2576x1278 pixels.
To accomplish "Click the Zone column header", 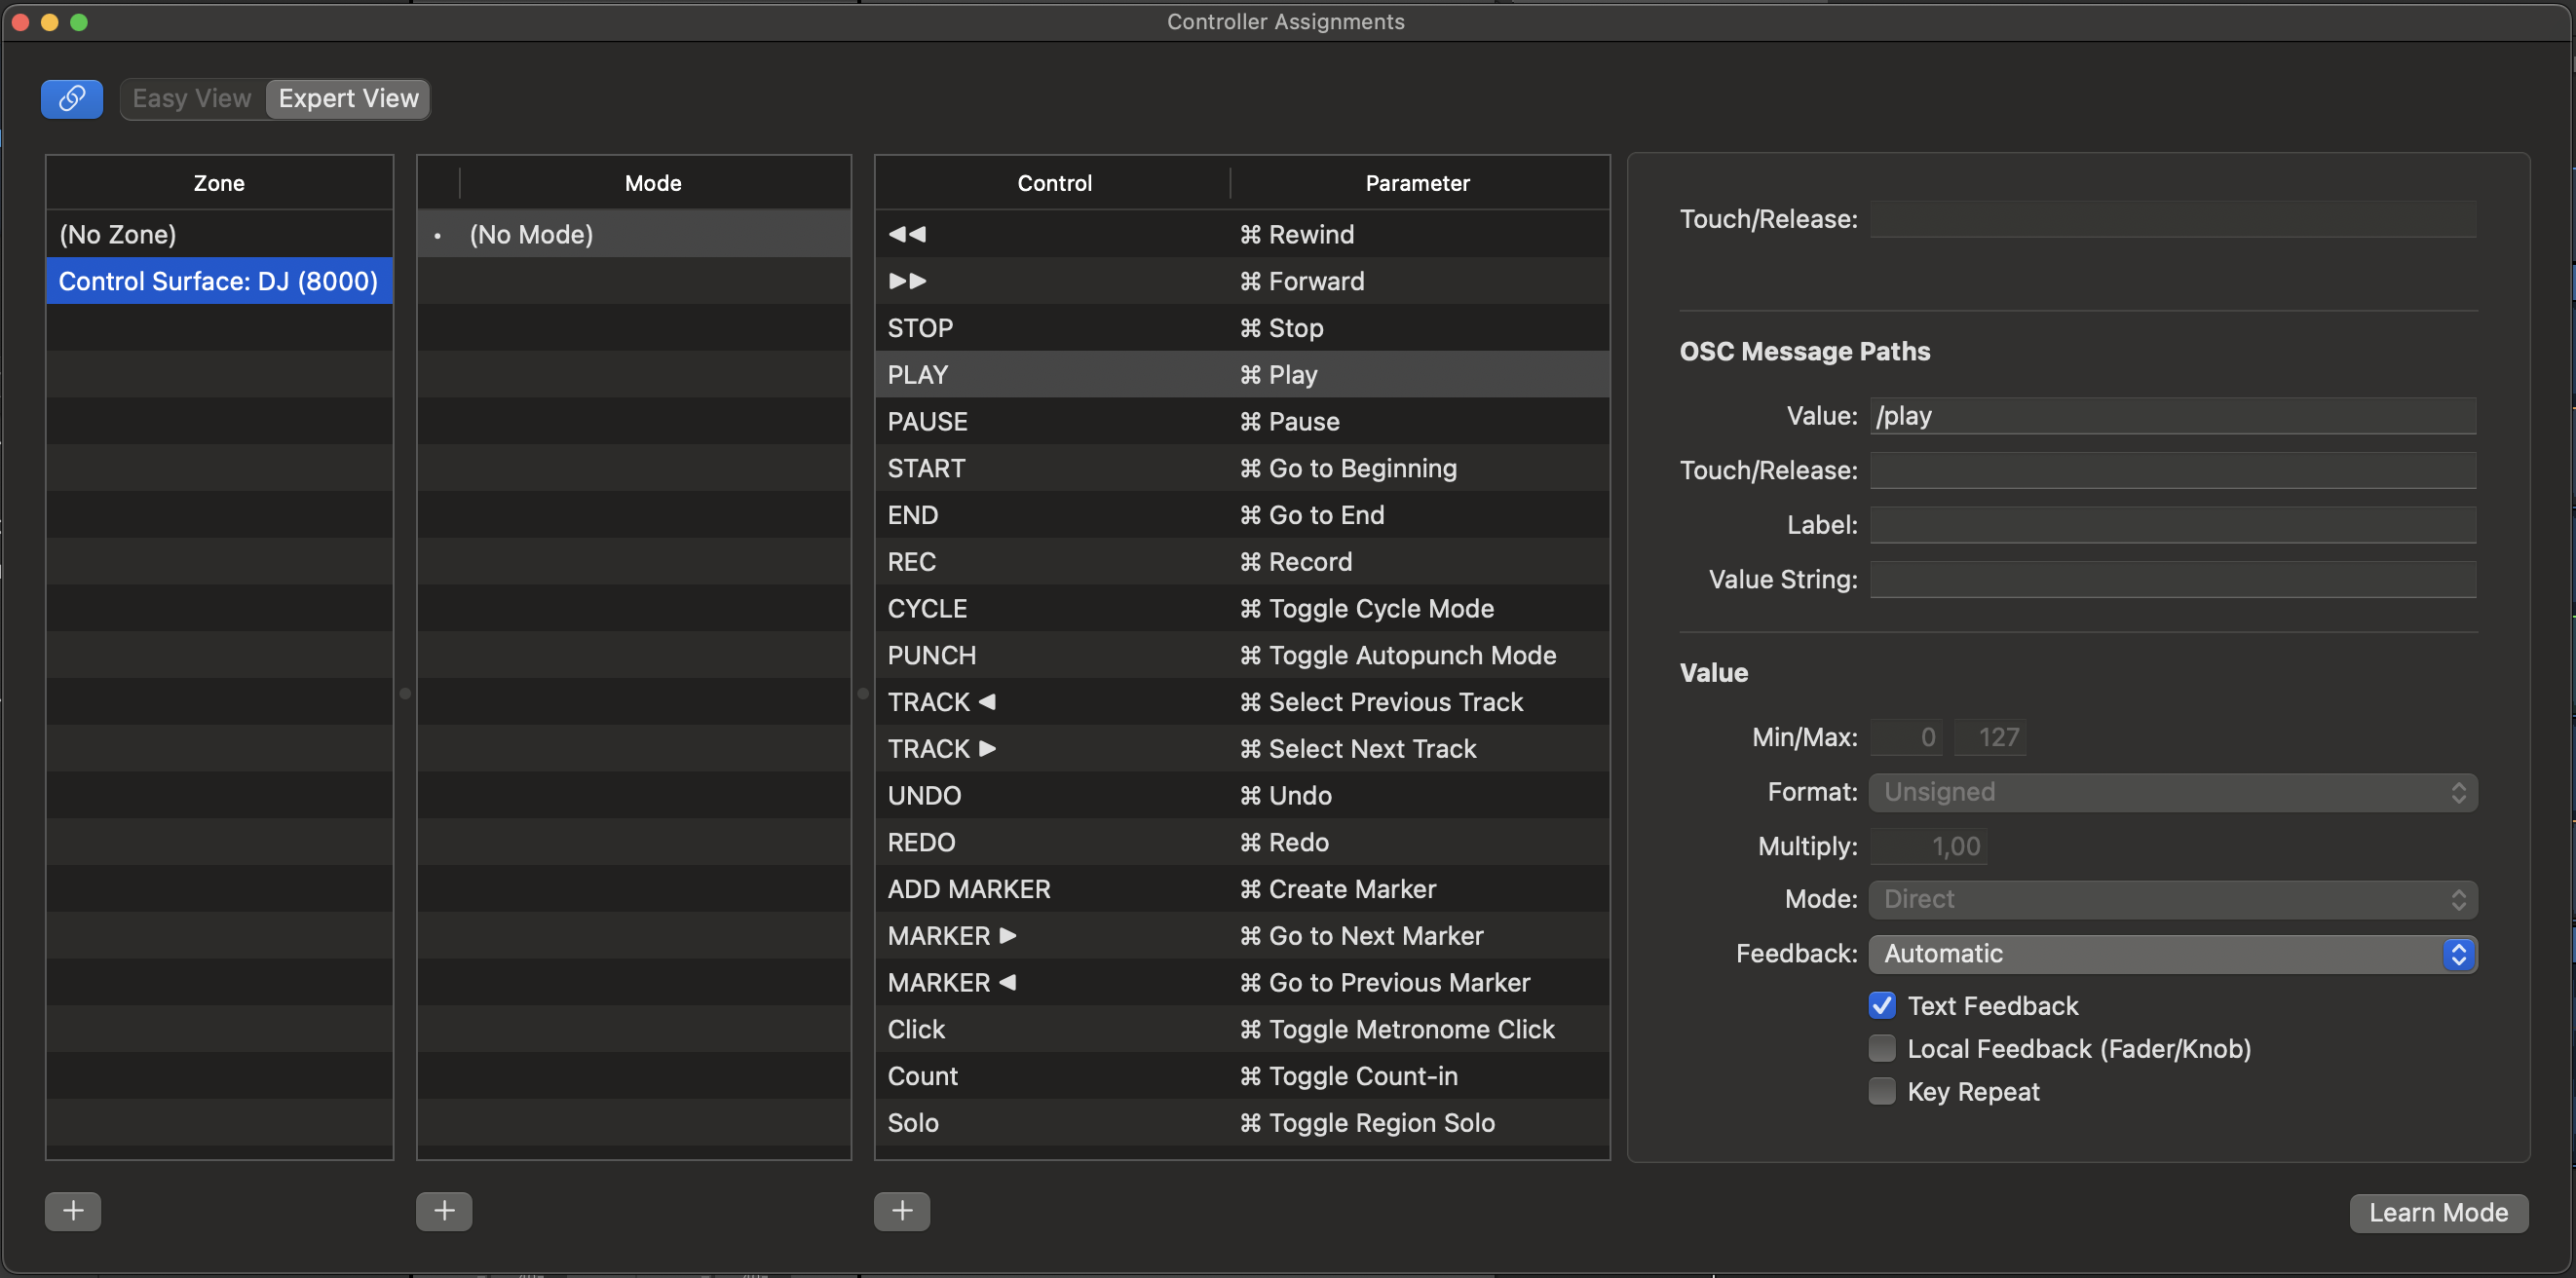I will [x=219, y=183].
